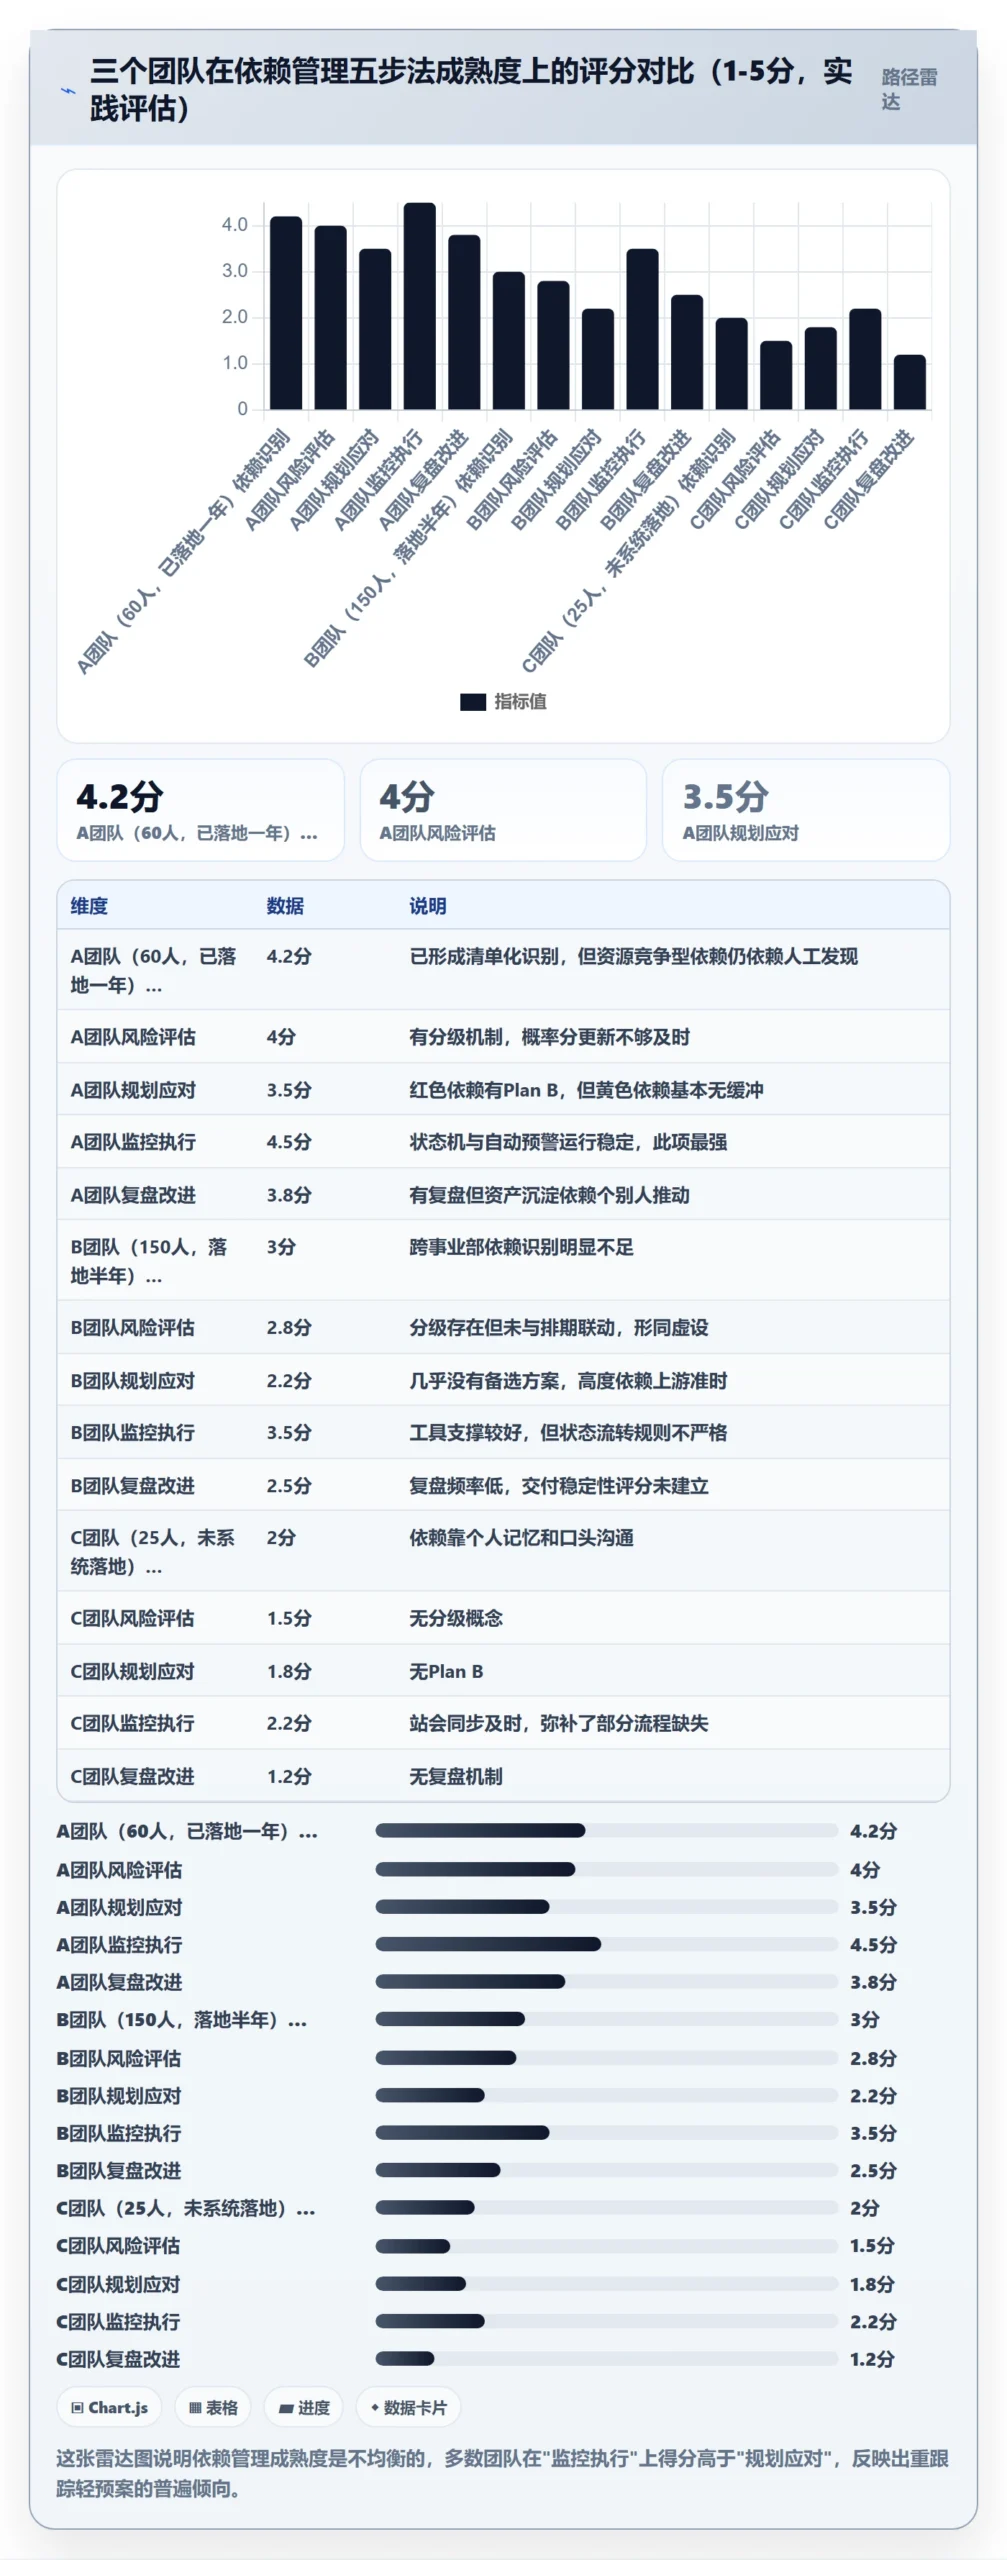Click the C团队复盘改进 progress bar
Viewport: 1007px width, 2560px height.
(x=607, y=2359)
